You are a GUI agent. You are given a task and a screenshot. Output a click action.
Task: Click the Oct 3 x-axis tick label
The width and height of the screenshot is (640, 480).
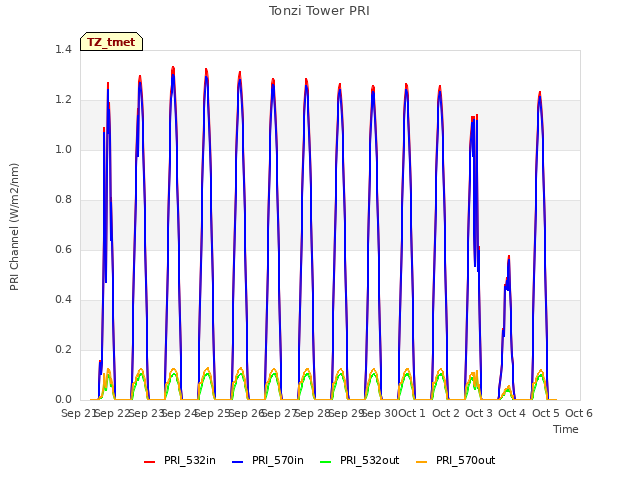[479, 413]
